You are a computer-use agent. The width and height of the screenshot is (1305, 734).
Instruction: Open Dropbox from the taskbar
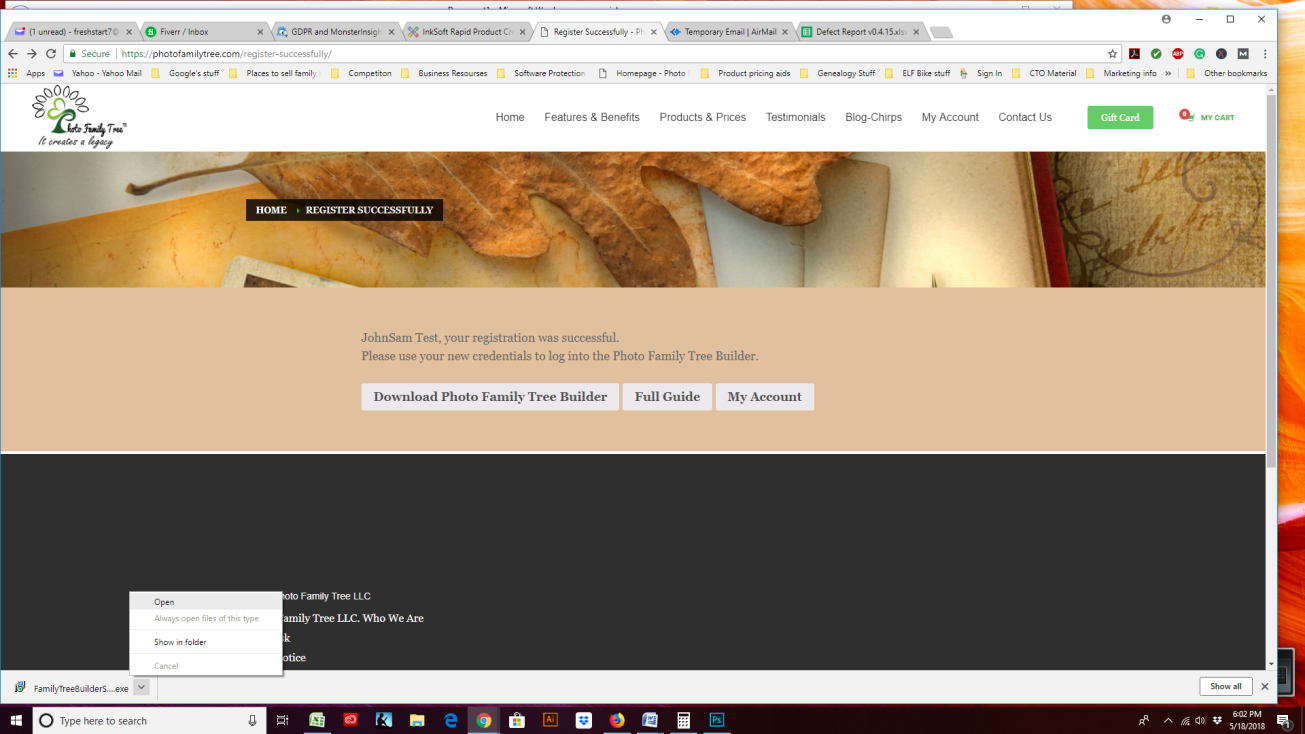tap(583, 720)
